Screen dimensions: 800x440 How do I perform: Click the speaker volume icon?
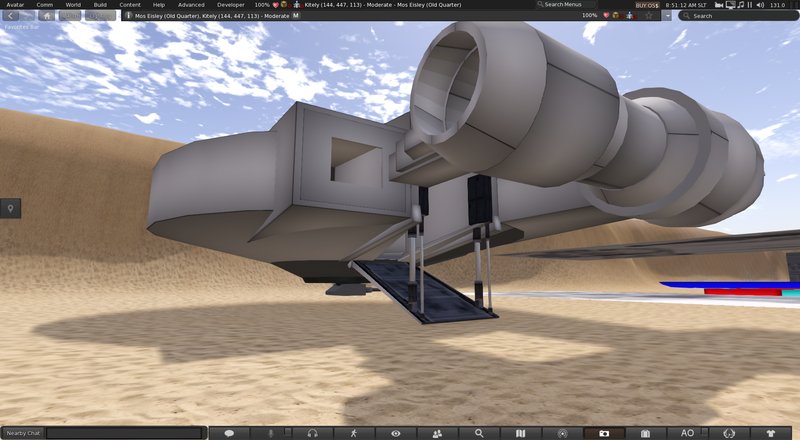point(760,5)
